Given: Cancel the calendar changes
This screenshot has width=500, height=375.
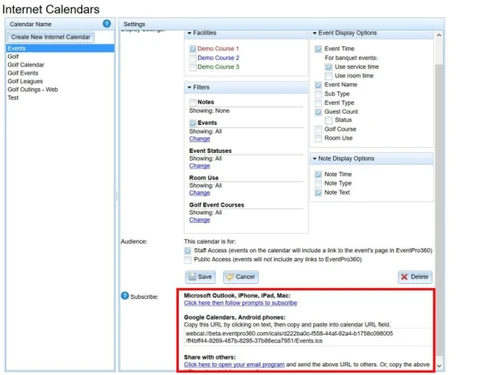Looking at the screenshot, I should (241, 277).
